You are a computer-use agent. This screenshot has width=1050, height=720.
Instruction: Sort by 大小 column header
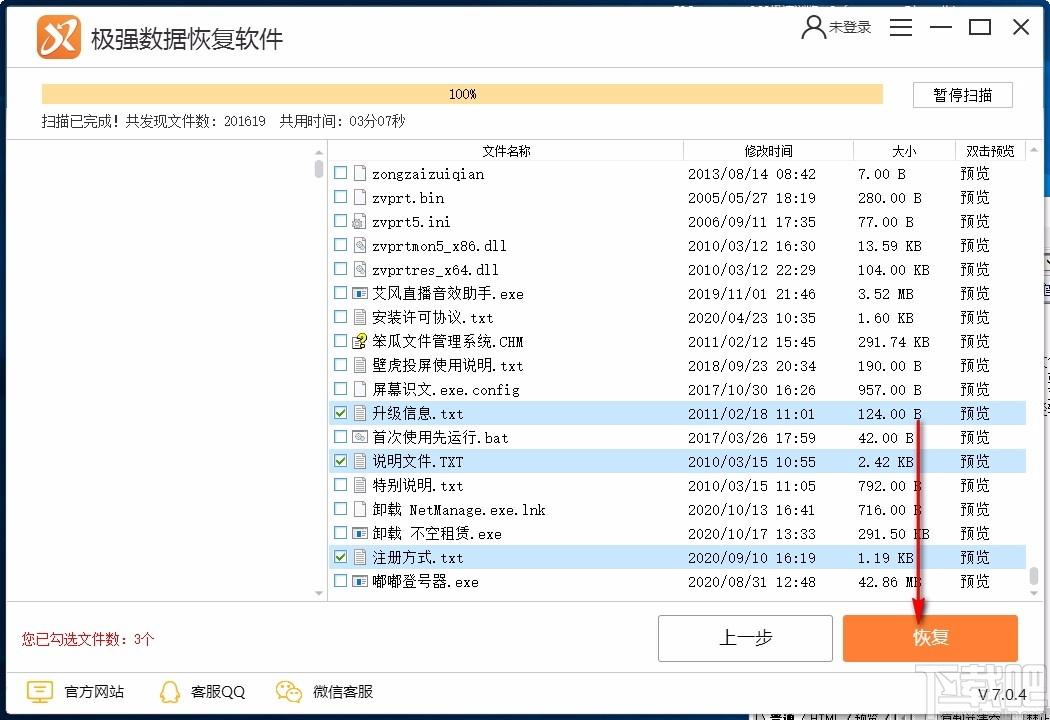pos(904,151)
